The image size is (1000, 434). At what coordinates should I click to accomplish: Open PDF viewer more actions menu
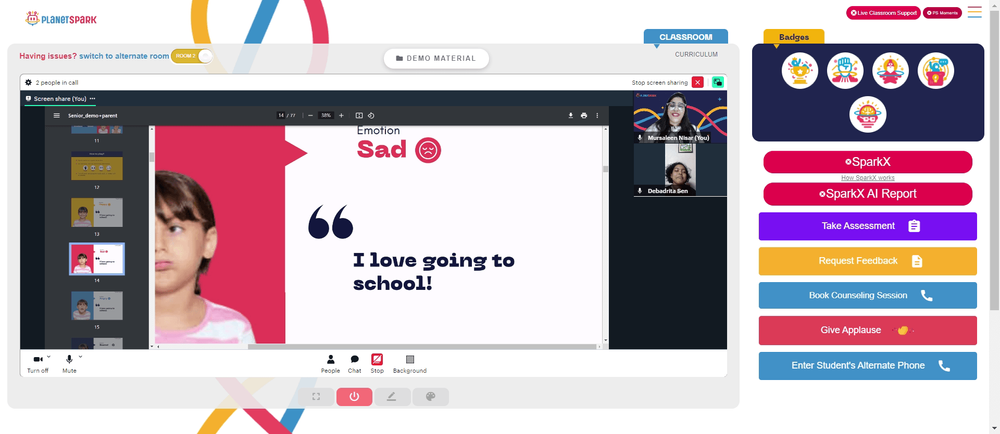(x=598, y=115)
